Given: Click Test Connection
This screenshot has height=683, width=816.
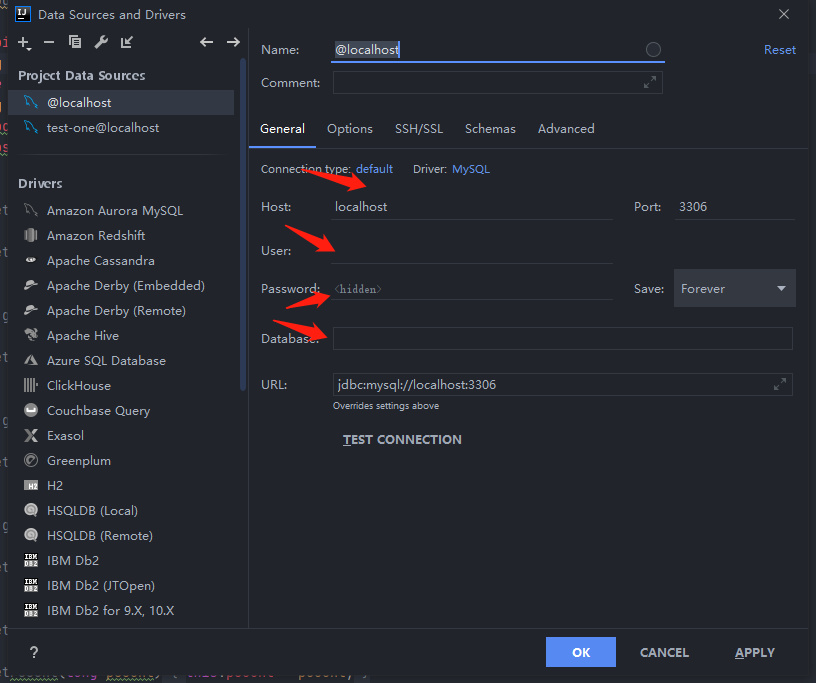Looking at the screenshot, I should 402,440.
